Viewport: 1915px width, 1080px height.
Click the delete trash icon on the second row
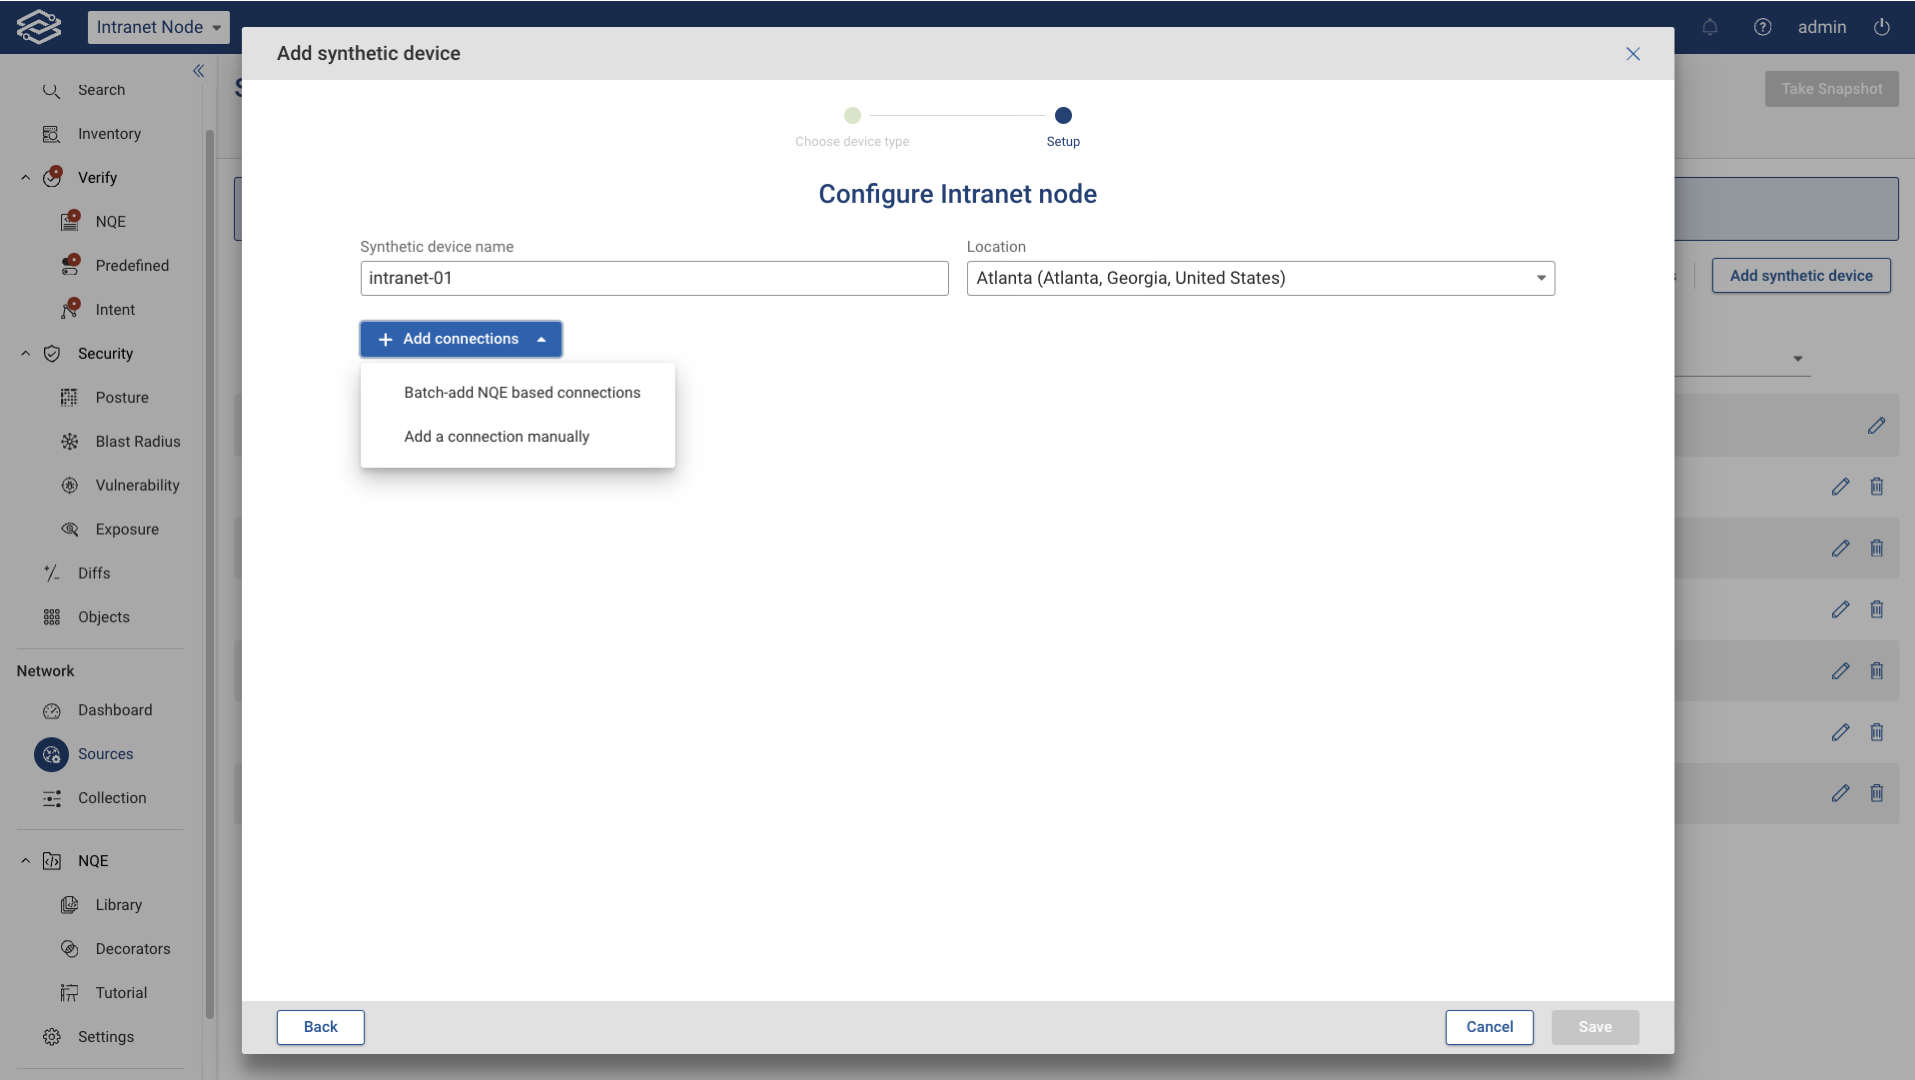(1877, 487)
